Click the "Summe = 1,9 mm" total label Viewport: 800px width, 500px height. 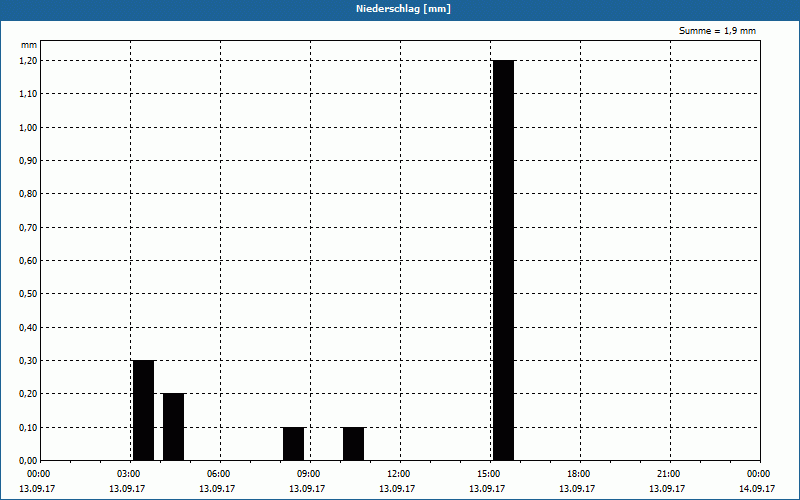(x=717, y=31)
